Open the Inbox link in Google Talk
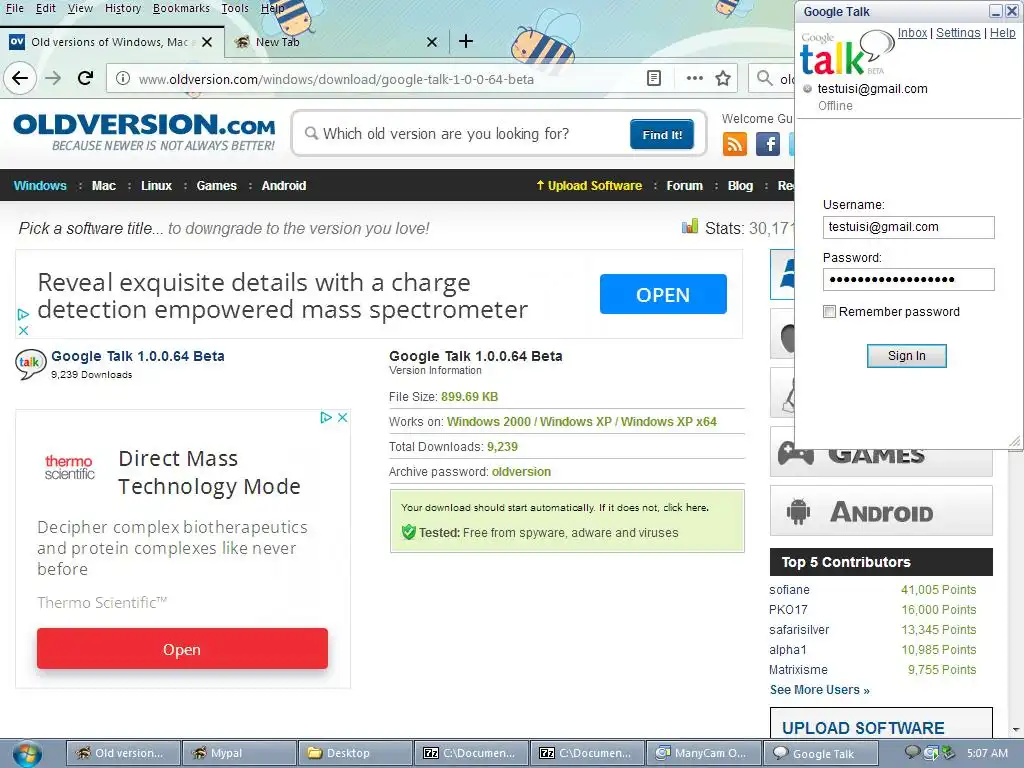Screen dimensions: 1024x768 coord(912,33)
